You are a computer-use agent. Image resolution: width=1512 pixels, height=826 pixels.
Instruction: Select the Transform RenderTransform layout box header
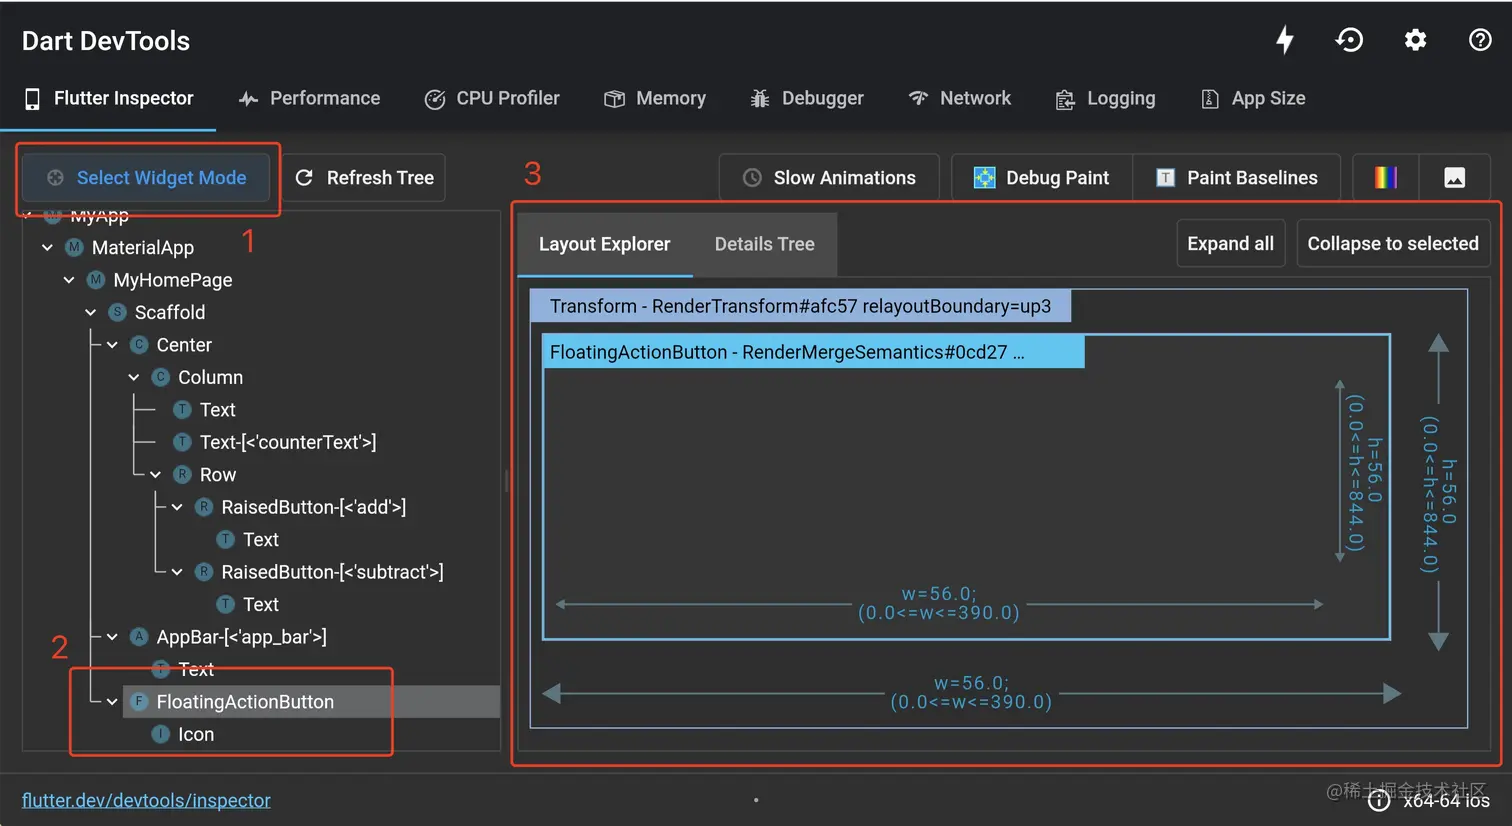point(800,306)
